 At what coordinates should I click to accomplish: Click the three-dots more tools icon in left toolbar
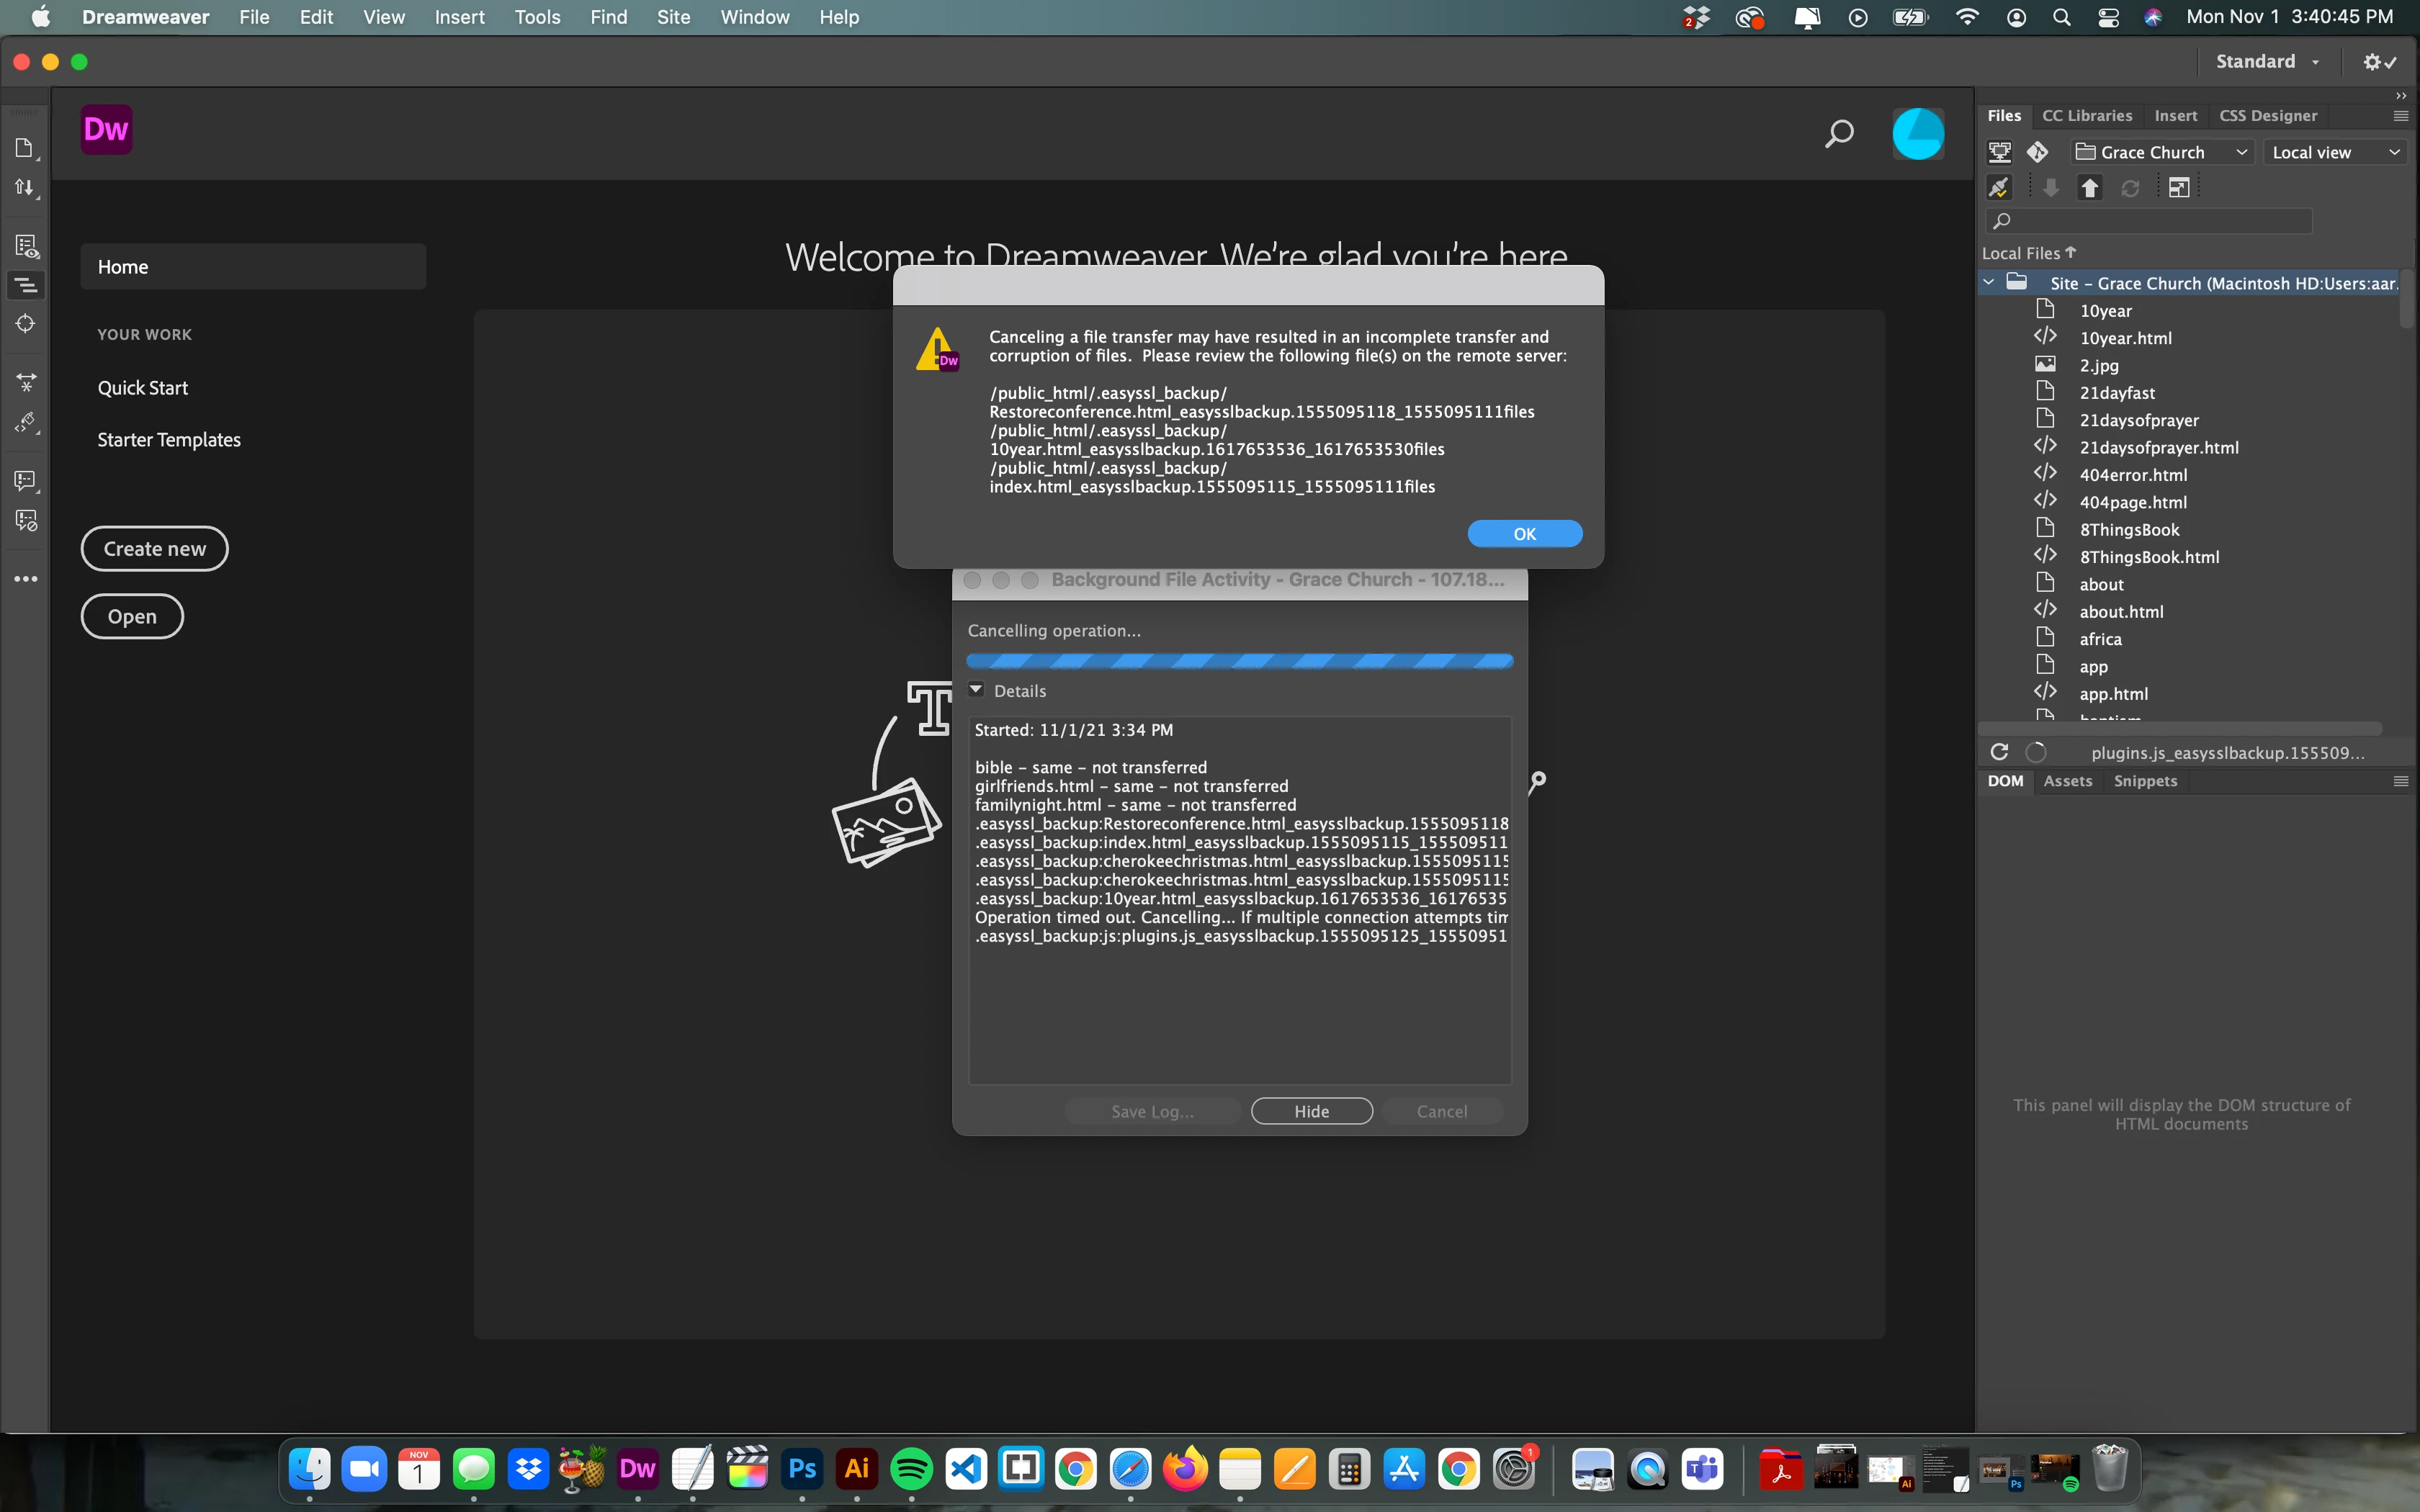click(x=26, y=579)
